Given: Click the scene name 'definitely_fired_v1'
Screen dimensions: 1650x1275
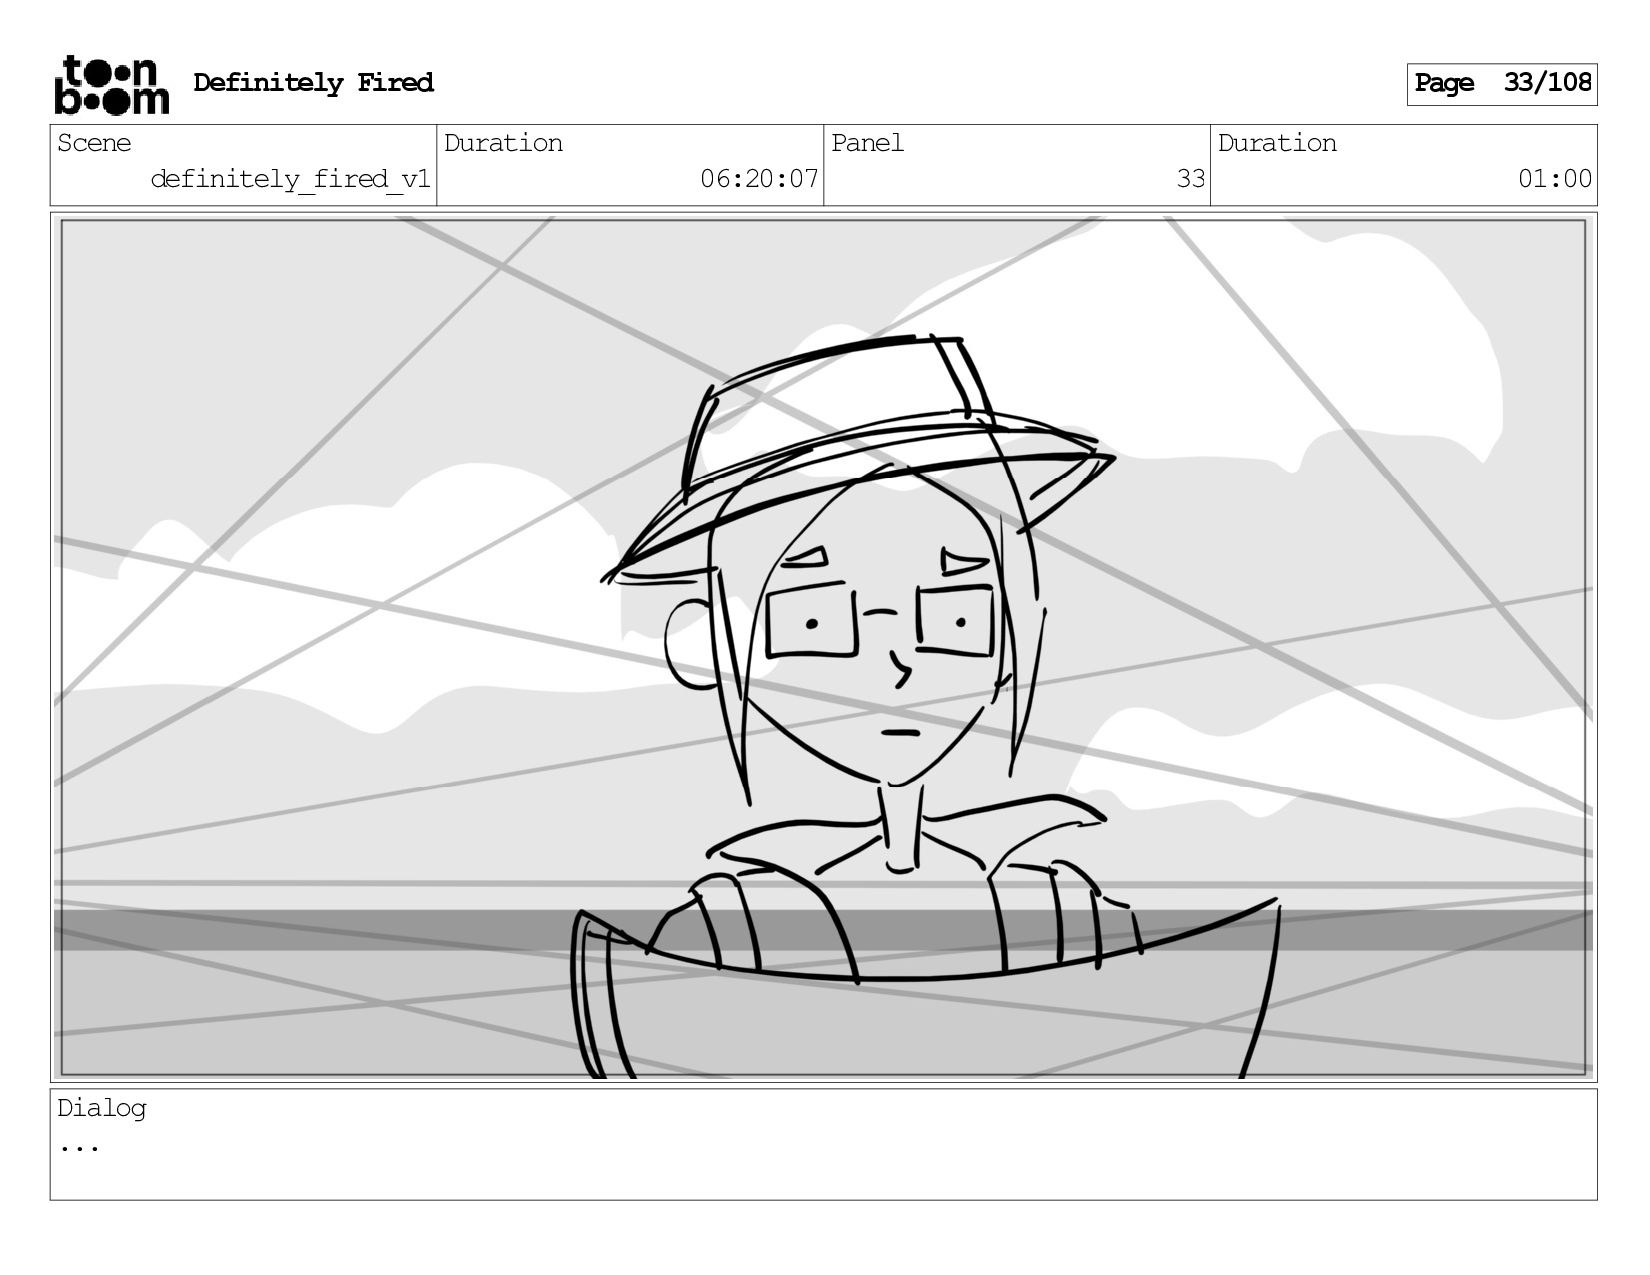Looking at the screenshot, I should (290, 179).
